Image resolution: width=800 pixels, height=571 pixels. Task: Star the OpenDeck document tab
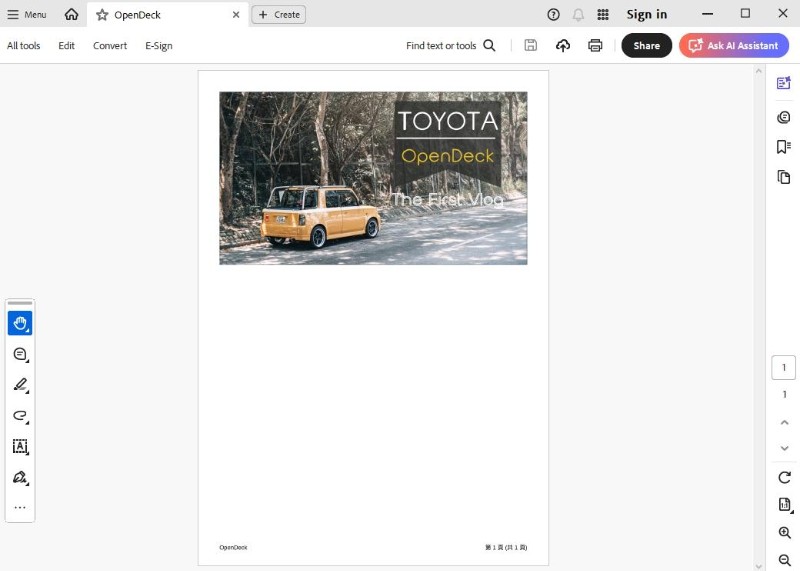(x=102, y=15)
